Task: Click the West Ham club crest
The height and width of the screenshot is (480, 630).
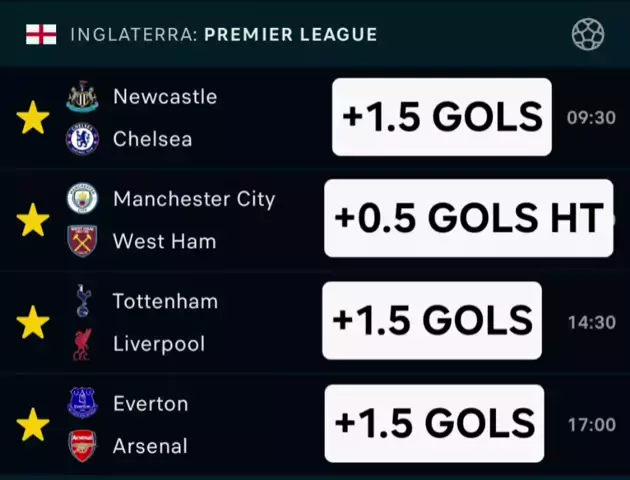Action: (82, 241)
